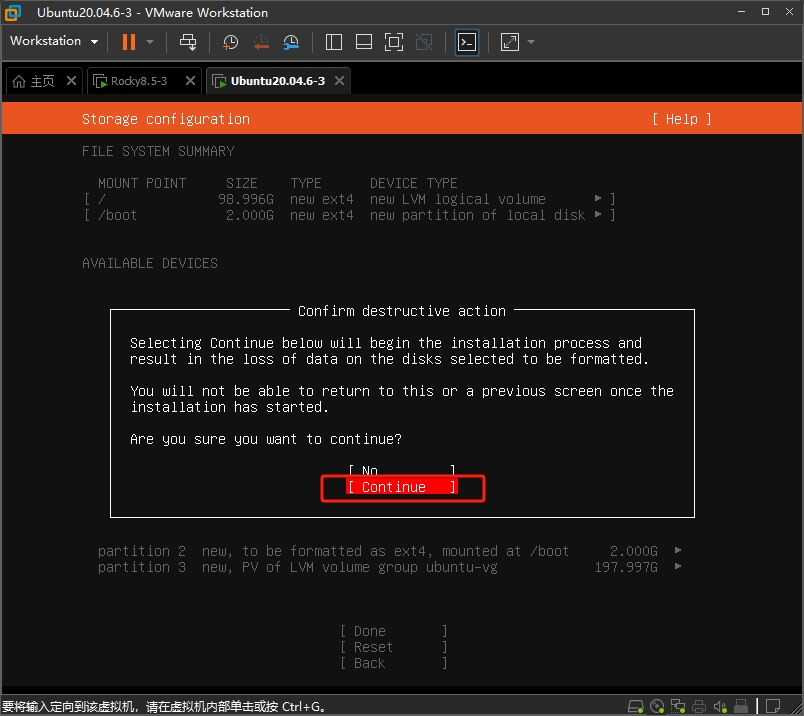Screen dimensions: 804x716
Task: Open the Workstation menu
Action: (x=54, y=41)
